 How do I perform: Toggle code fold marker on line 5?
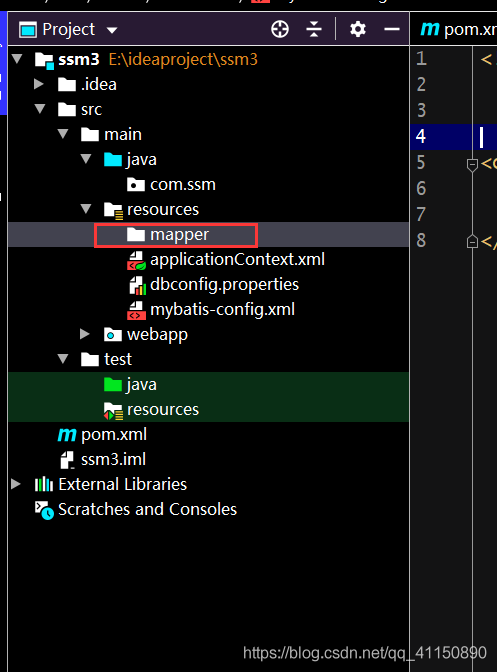coord(472,164)
